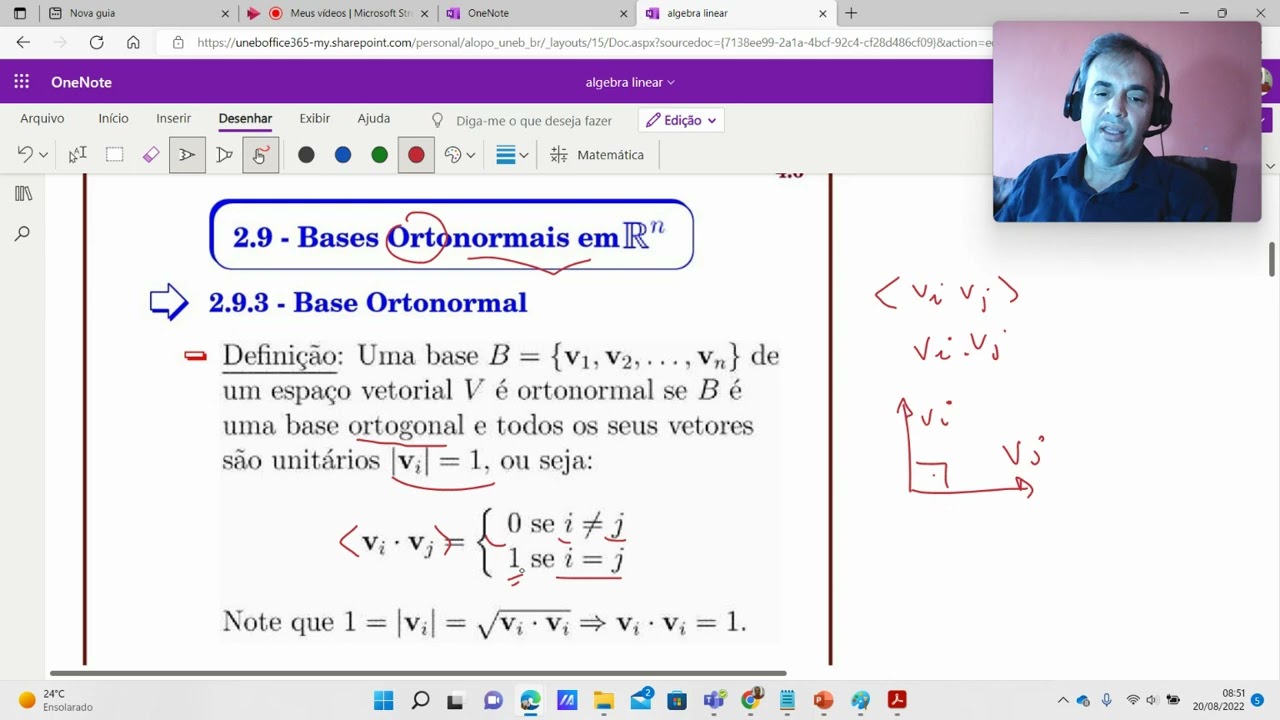This screenshot has height=720, width=1280.
Task: Open the Arquivo menu
Action: click(41, 118)
